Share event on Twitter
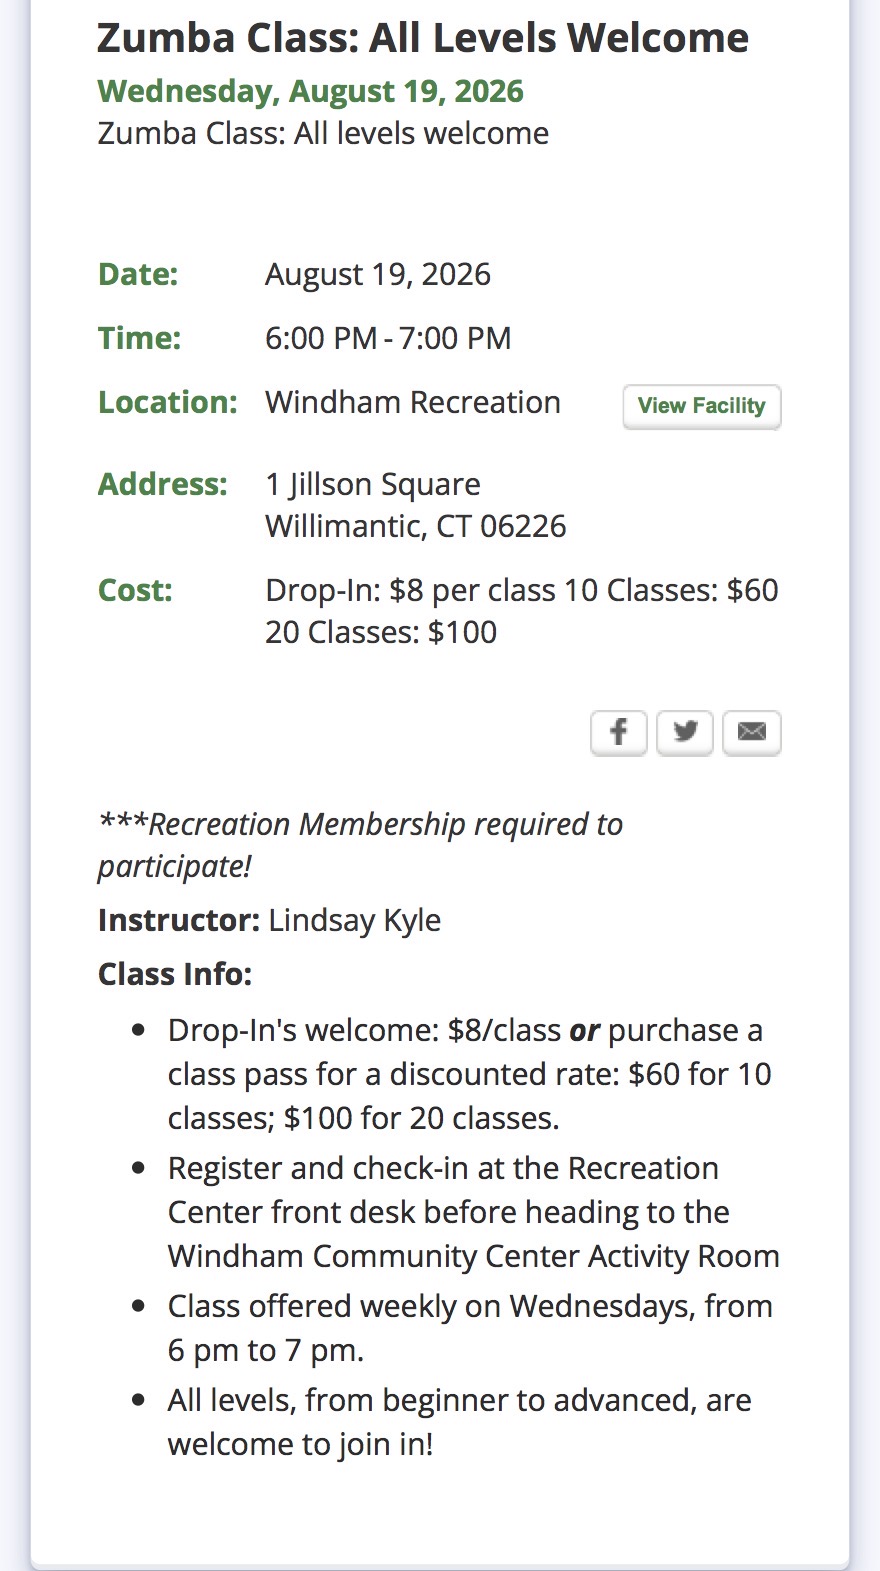Viewport: 880px width, 1571px height. (x=685, y=733)
